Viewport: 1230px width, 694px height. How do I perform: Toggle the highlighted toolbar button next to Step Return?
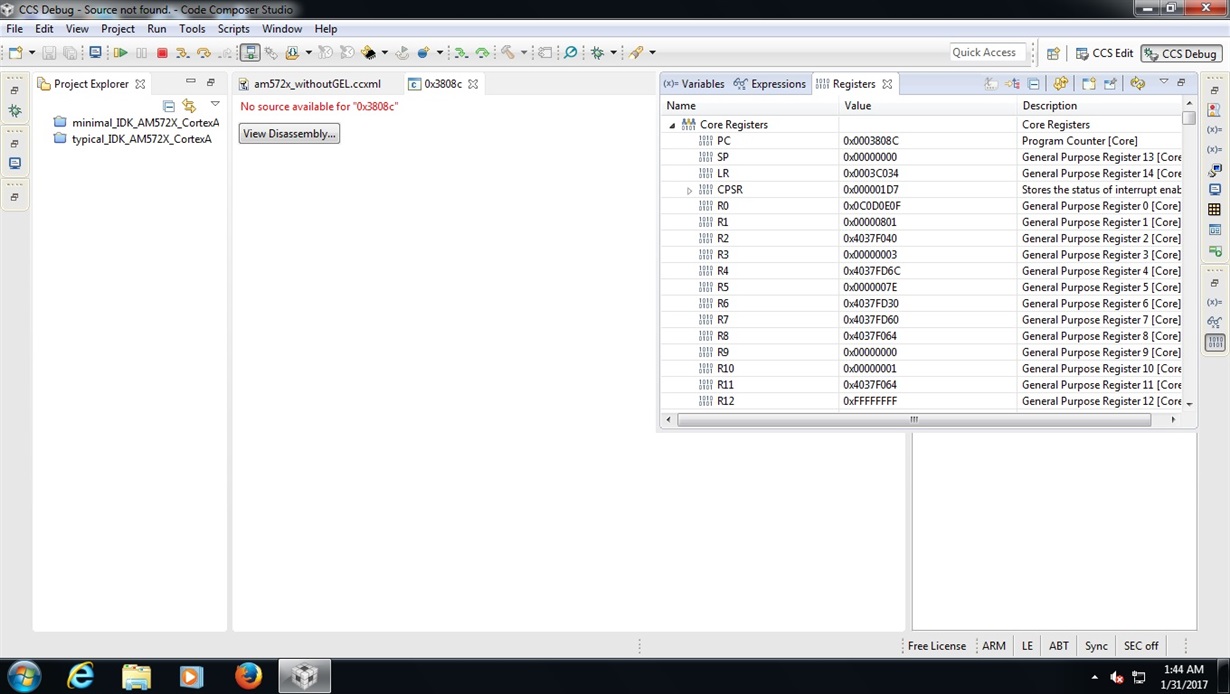click(250, 52)
